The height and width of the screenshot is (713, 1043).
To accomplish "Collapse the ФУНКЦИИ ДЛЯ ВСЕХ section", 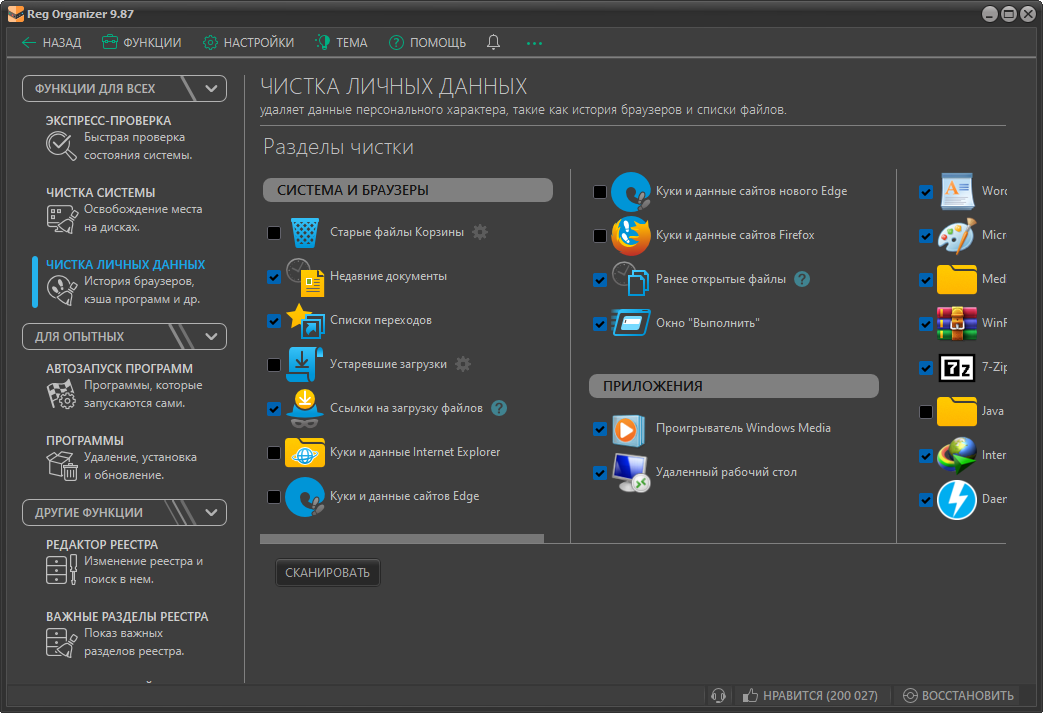I will 211,88.
